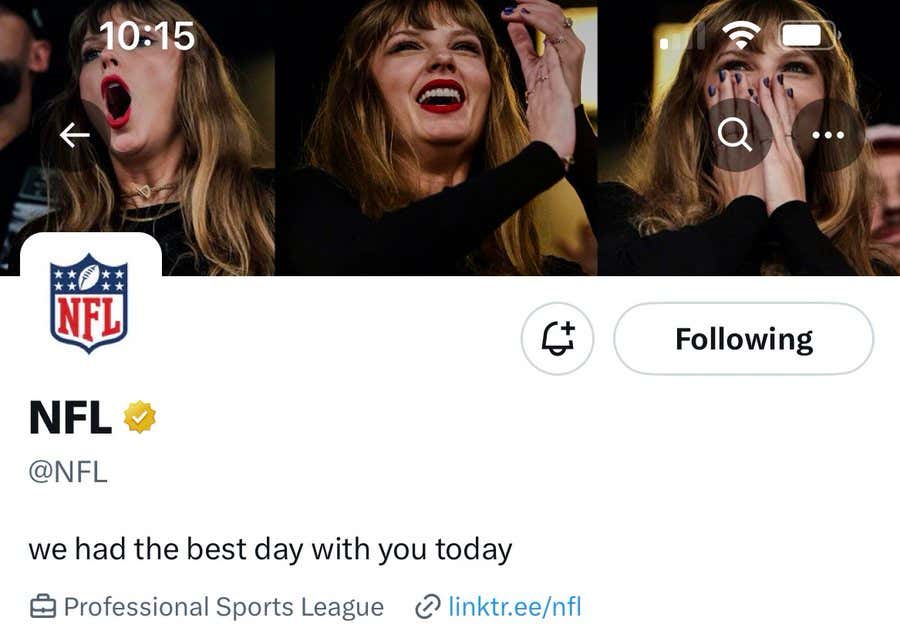Tap the battery indicator
The image size is (900, 638).
click(806, 33)
